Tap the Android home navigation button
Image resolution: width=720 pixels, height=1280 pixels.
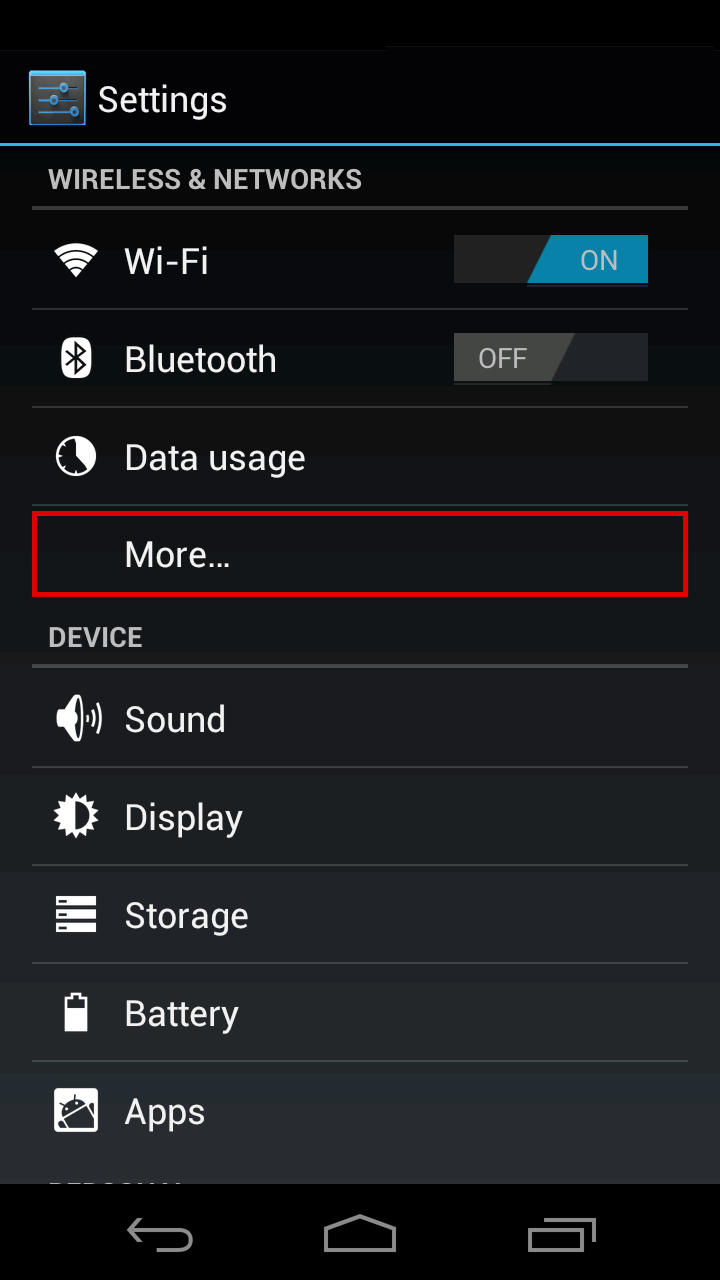pyautogui.click(x=360, y=1234)
